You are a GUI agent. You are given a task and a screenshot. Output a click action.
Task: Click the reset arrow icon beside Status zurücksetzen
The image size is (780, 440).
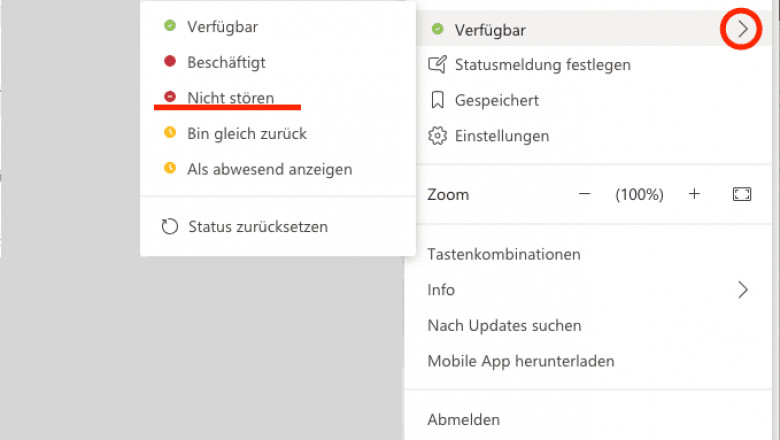click(x=170, y=226)
